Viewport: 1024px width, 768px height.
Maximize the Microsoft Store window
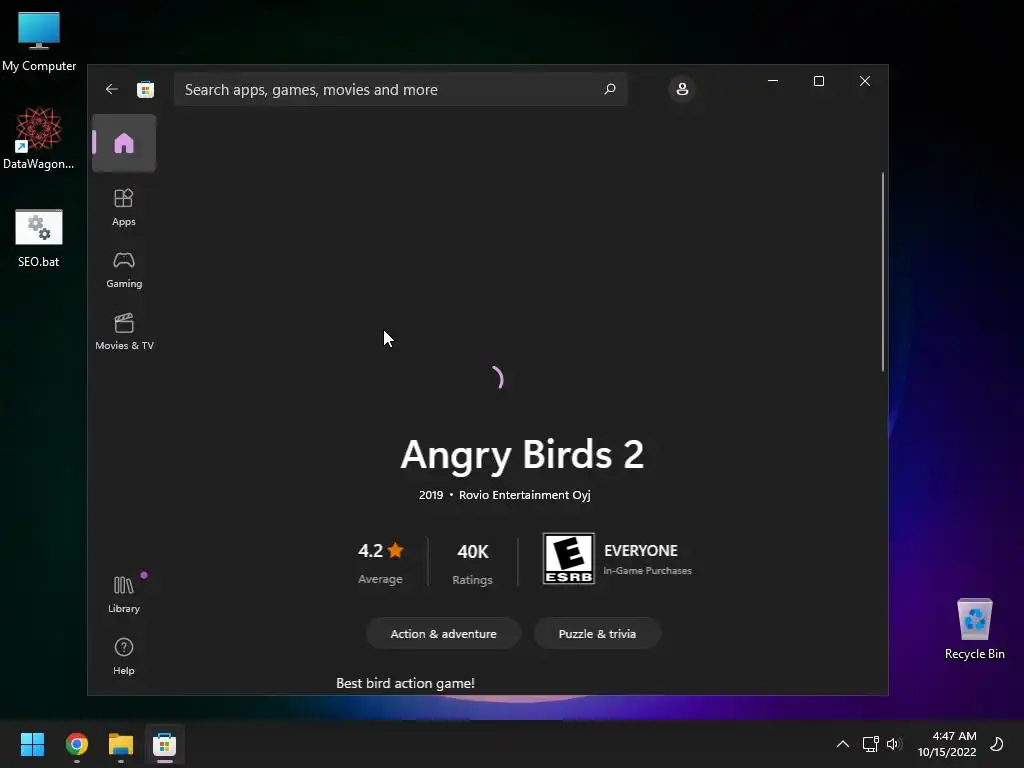tap(819, 81)
